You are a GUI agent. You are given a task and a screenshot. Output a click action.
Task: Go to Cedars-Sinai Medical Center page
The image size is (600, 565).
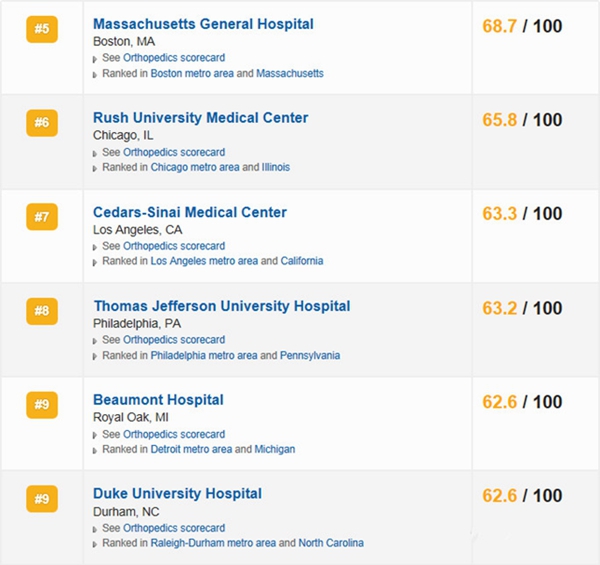click(x=190, y=212)
